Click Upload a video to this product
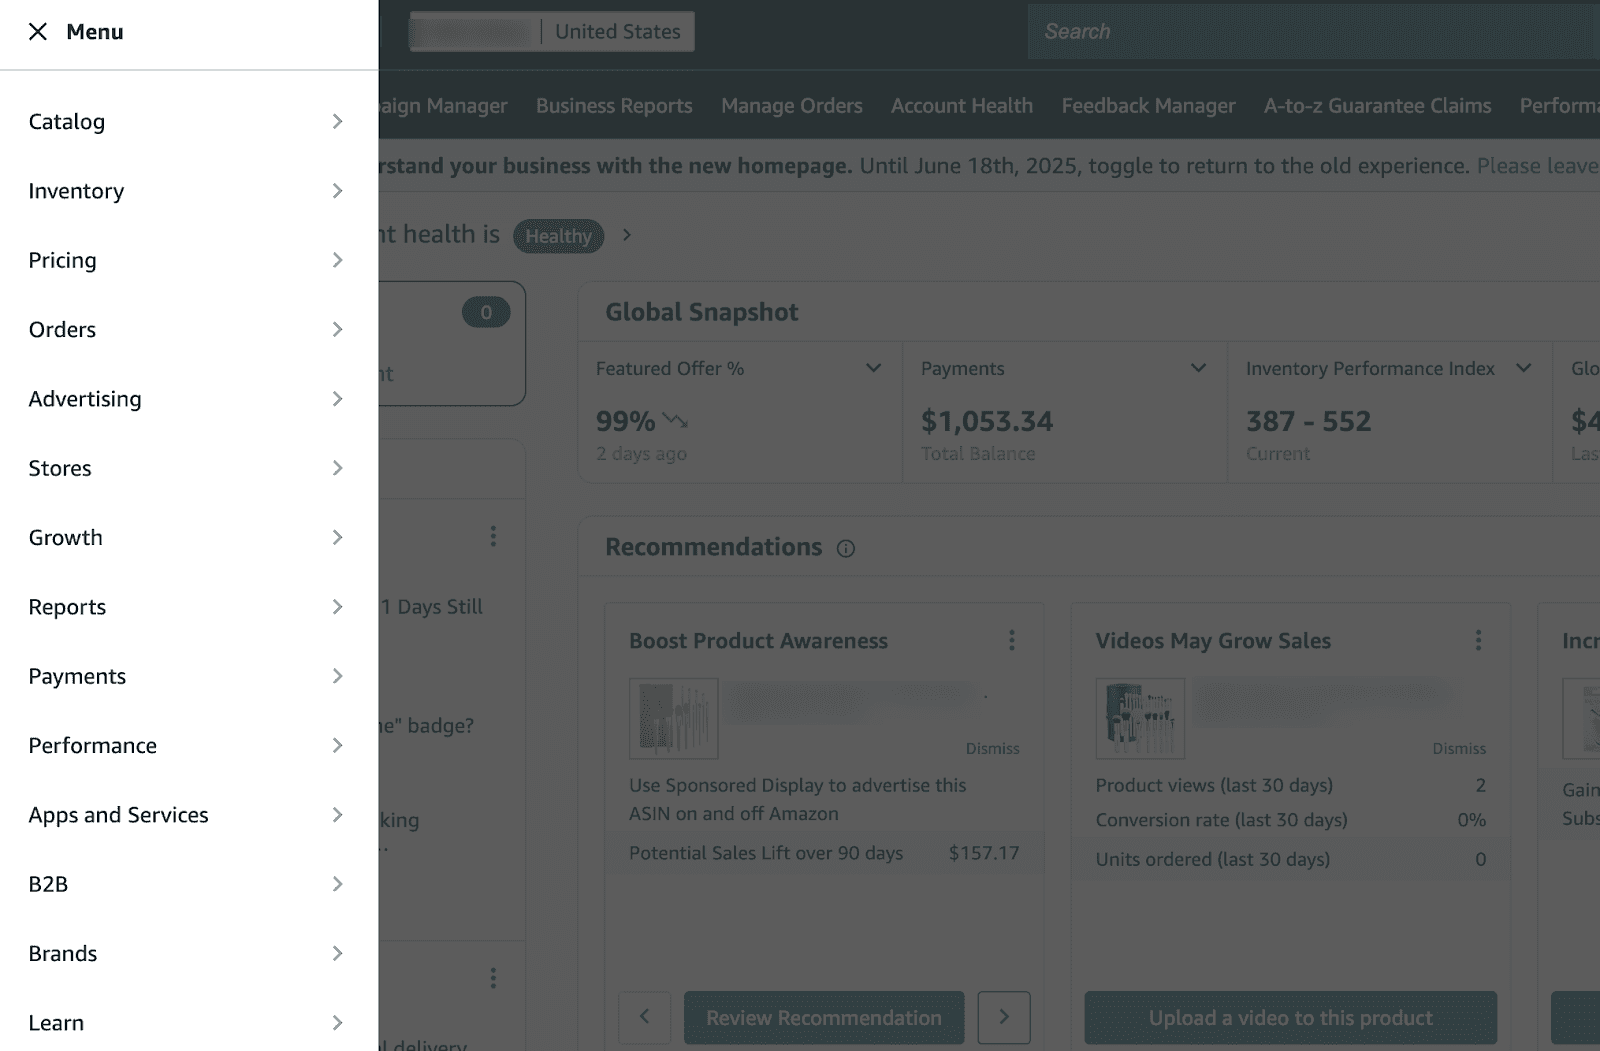Image resolution: width=1600 pixels, height=1051 pixels. click(1291, 1018)
